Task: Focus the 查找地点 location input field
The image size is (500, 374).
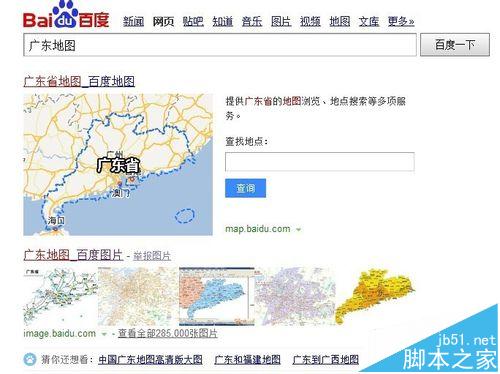Action: pos(320,162)
